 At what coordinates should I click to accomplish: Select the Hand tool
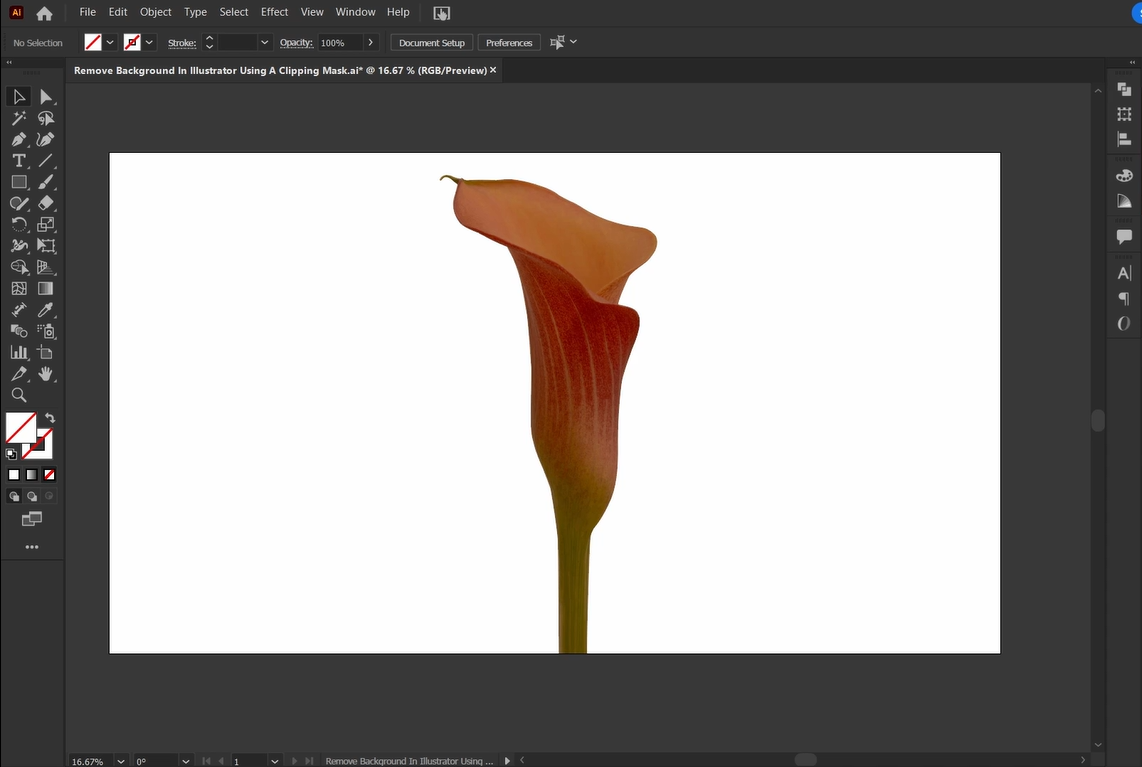pyautogui.click(x=46, y=373)
